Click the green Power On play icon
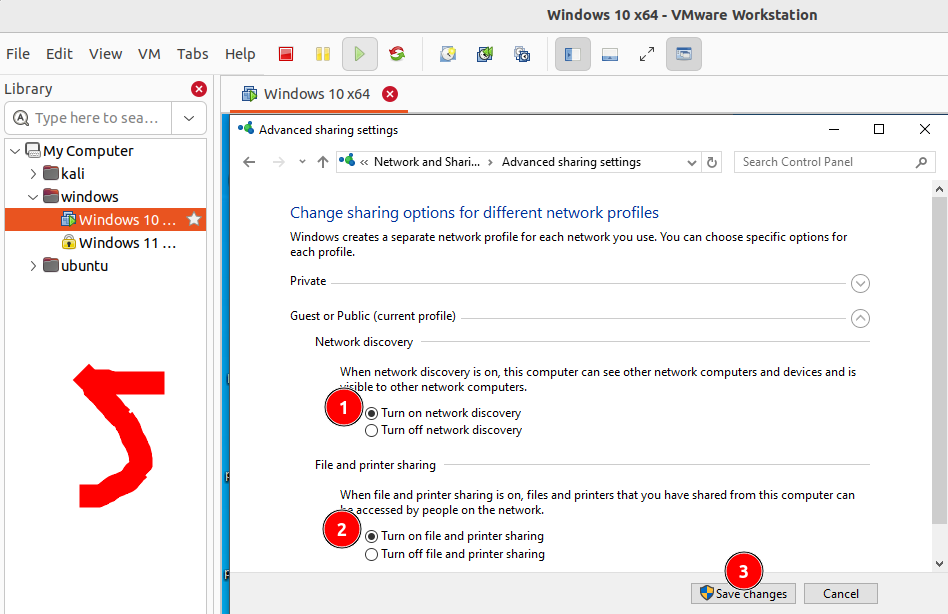Screen dimensions: 948x614 [x=360, y=54]
